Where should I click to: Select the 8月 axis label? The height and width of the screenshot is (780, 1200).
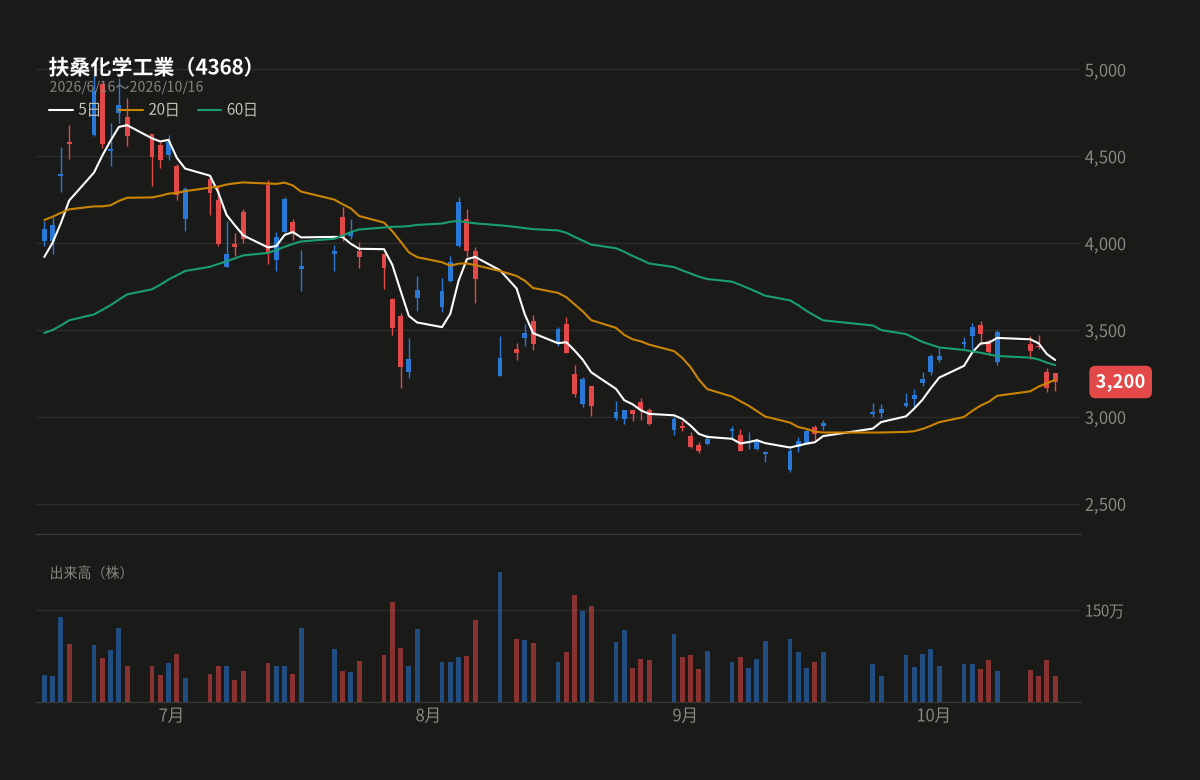[428, 715]
